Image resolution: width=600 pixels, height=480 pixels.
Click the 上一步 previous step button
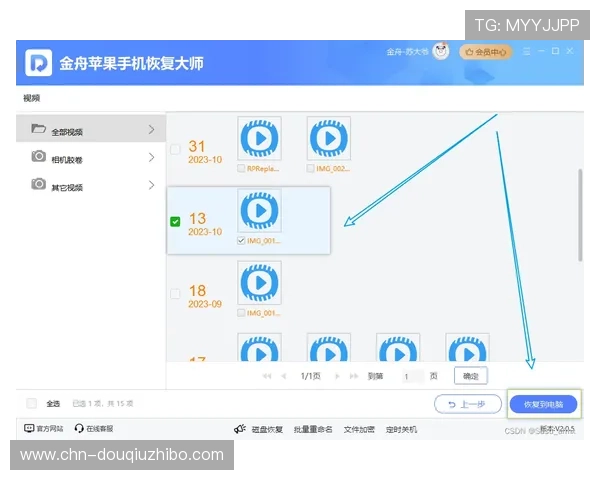click(x=468, y=404)
